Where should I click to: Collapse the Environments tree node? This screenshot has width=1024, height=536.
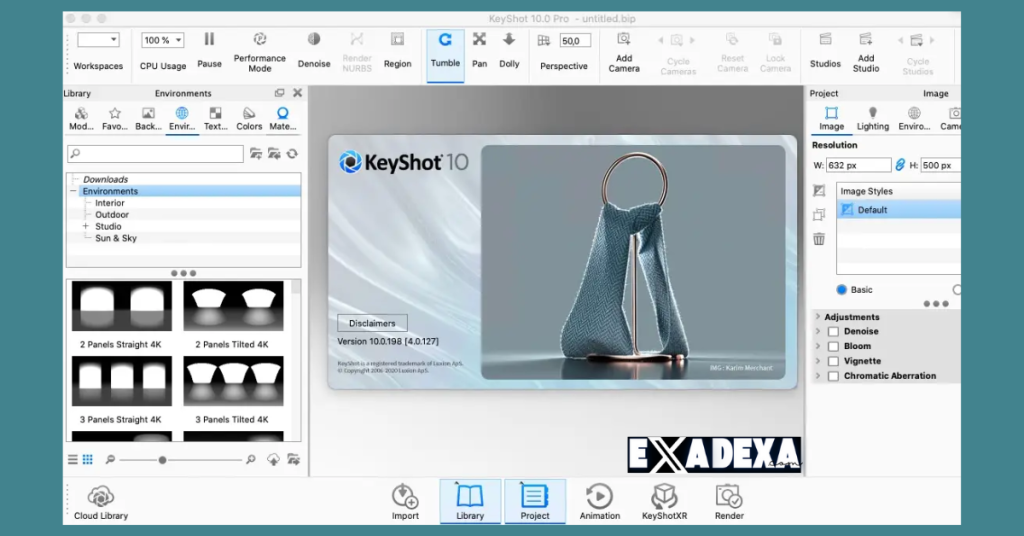pos(73,191)
